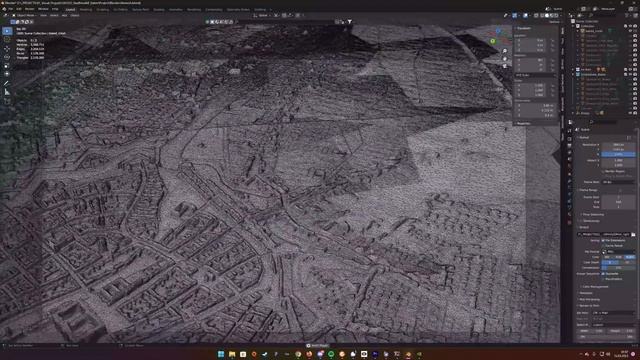Open the viewport View menu
Viewport: 640px width, 360px height.
(x=43, y=16)
